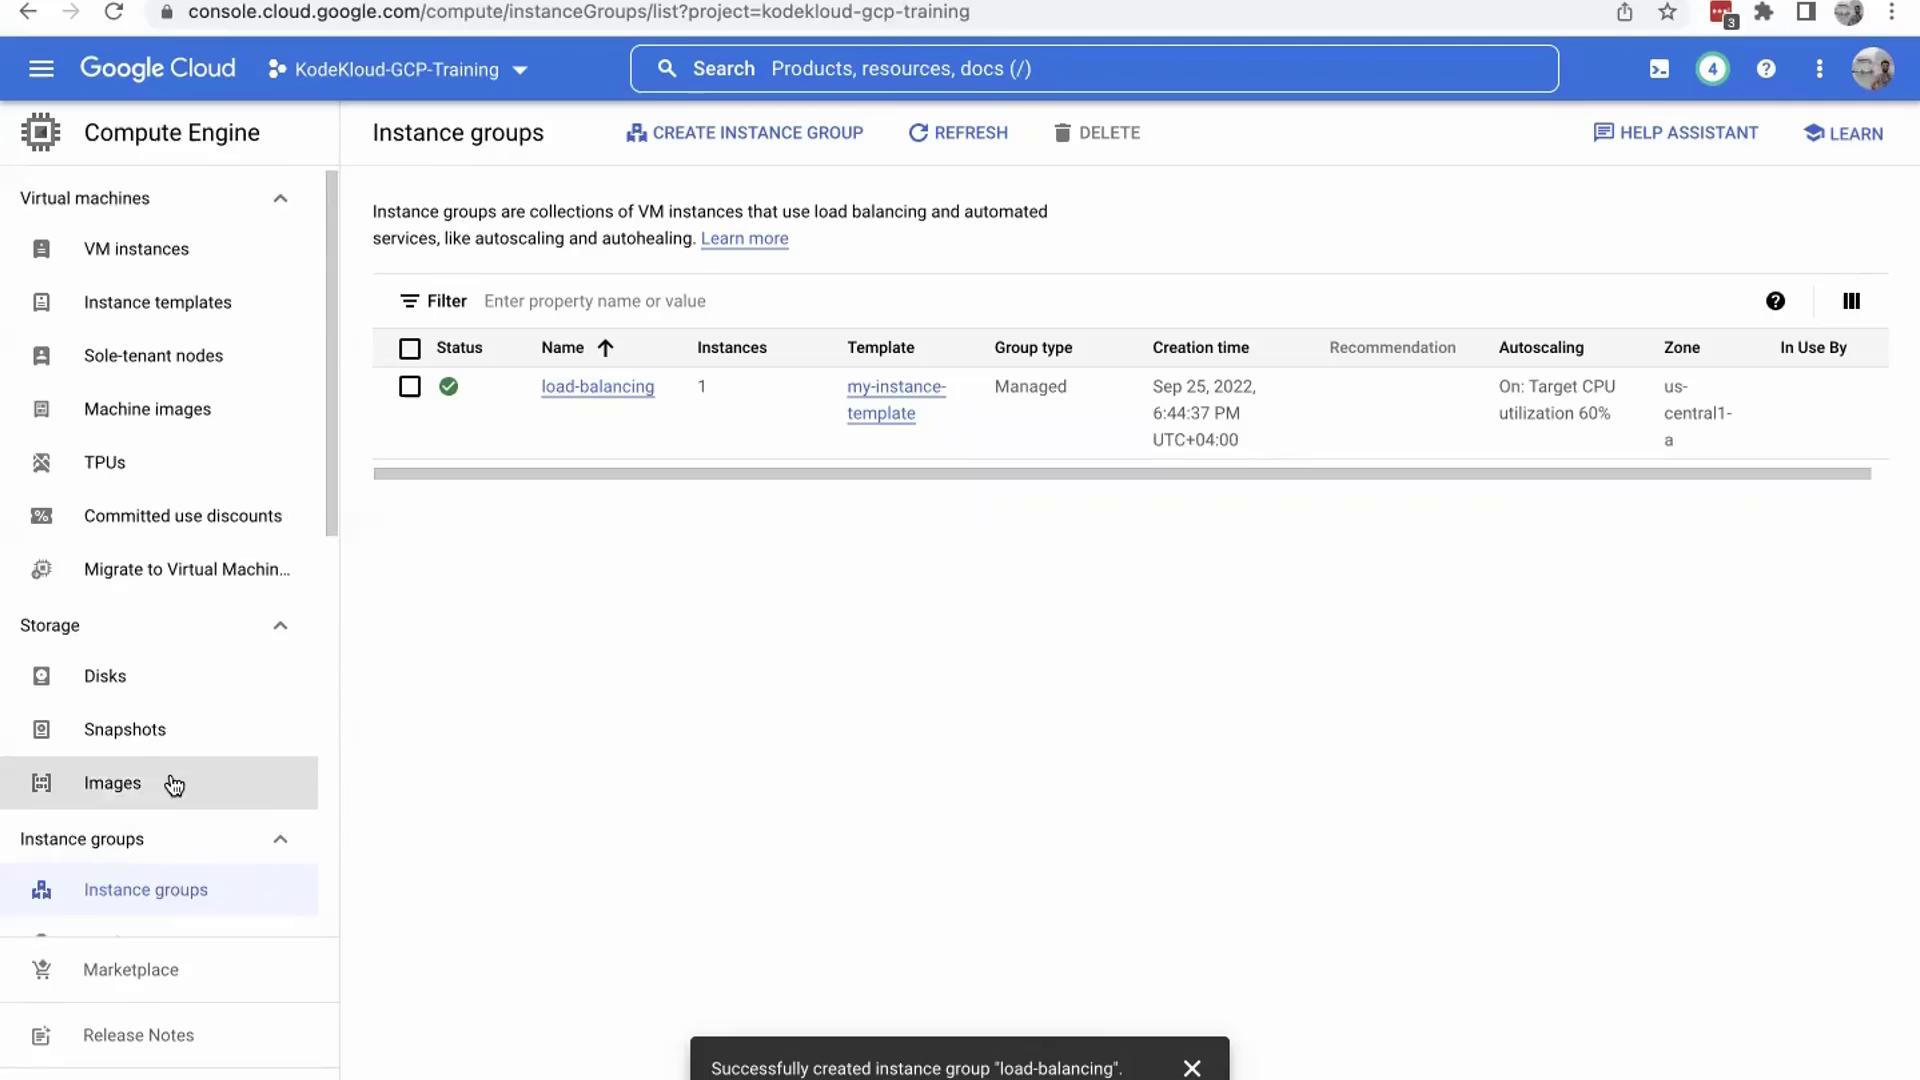Dismiss the success notification toast
This screenshot has height=1080, width=1920.
click(1191, 1068)
